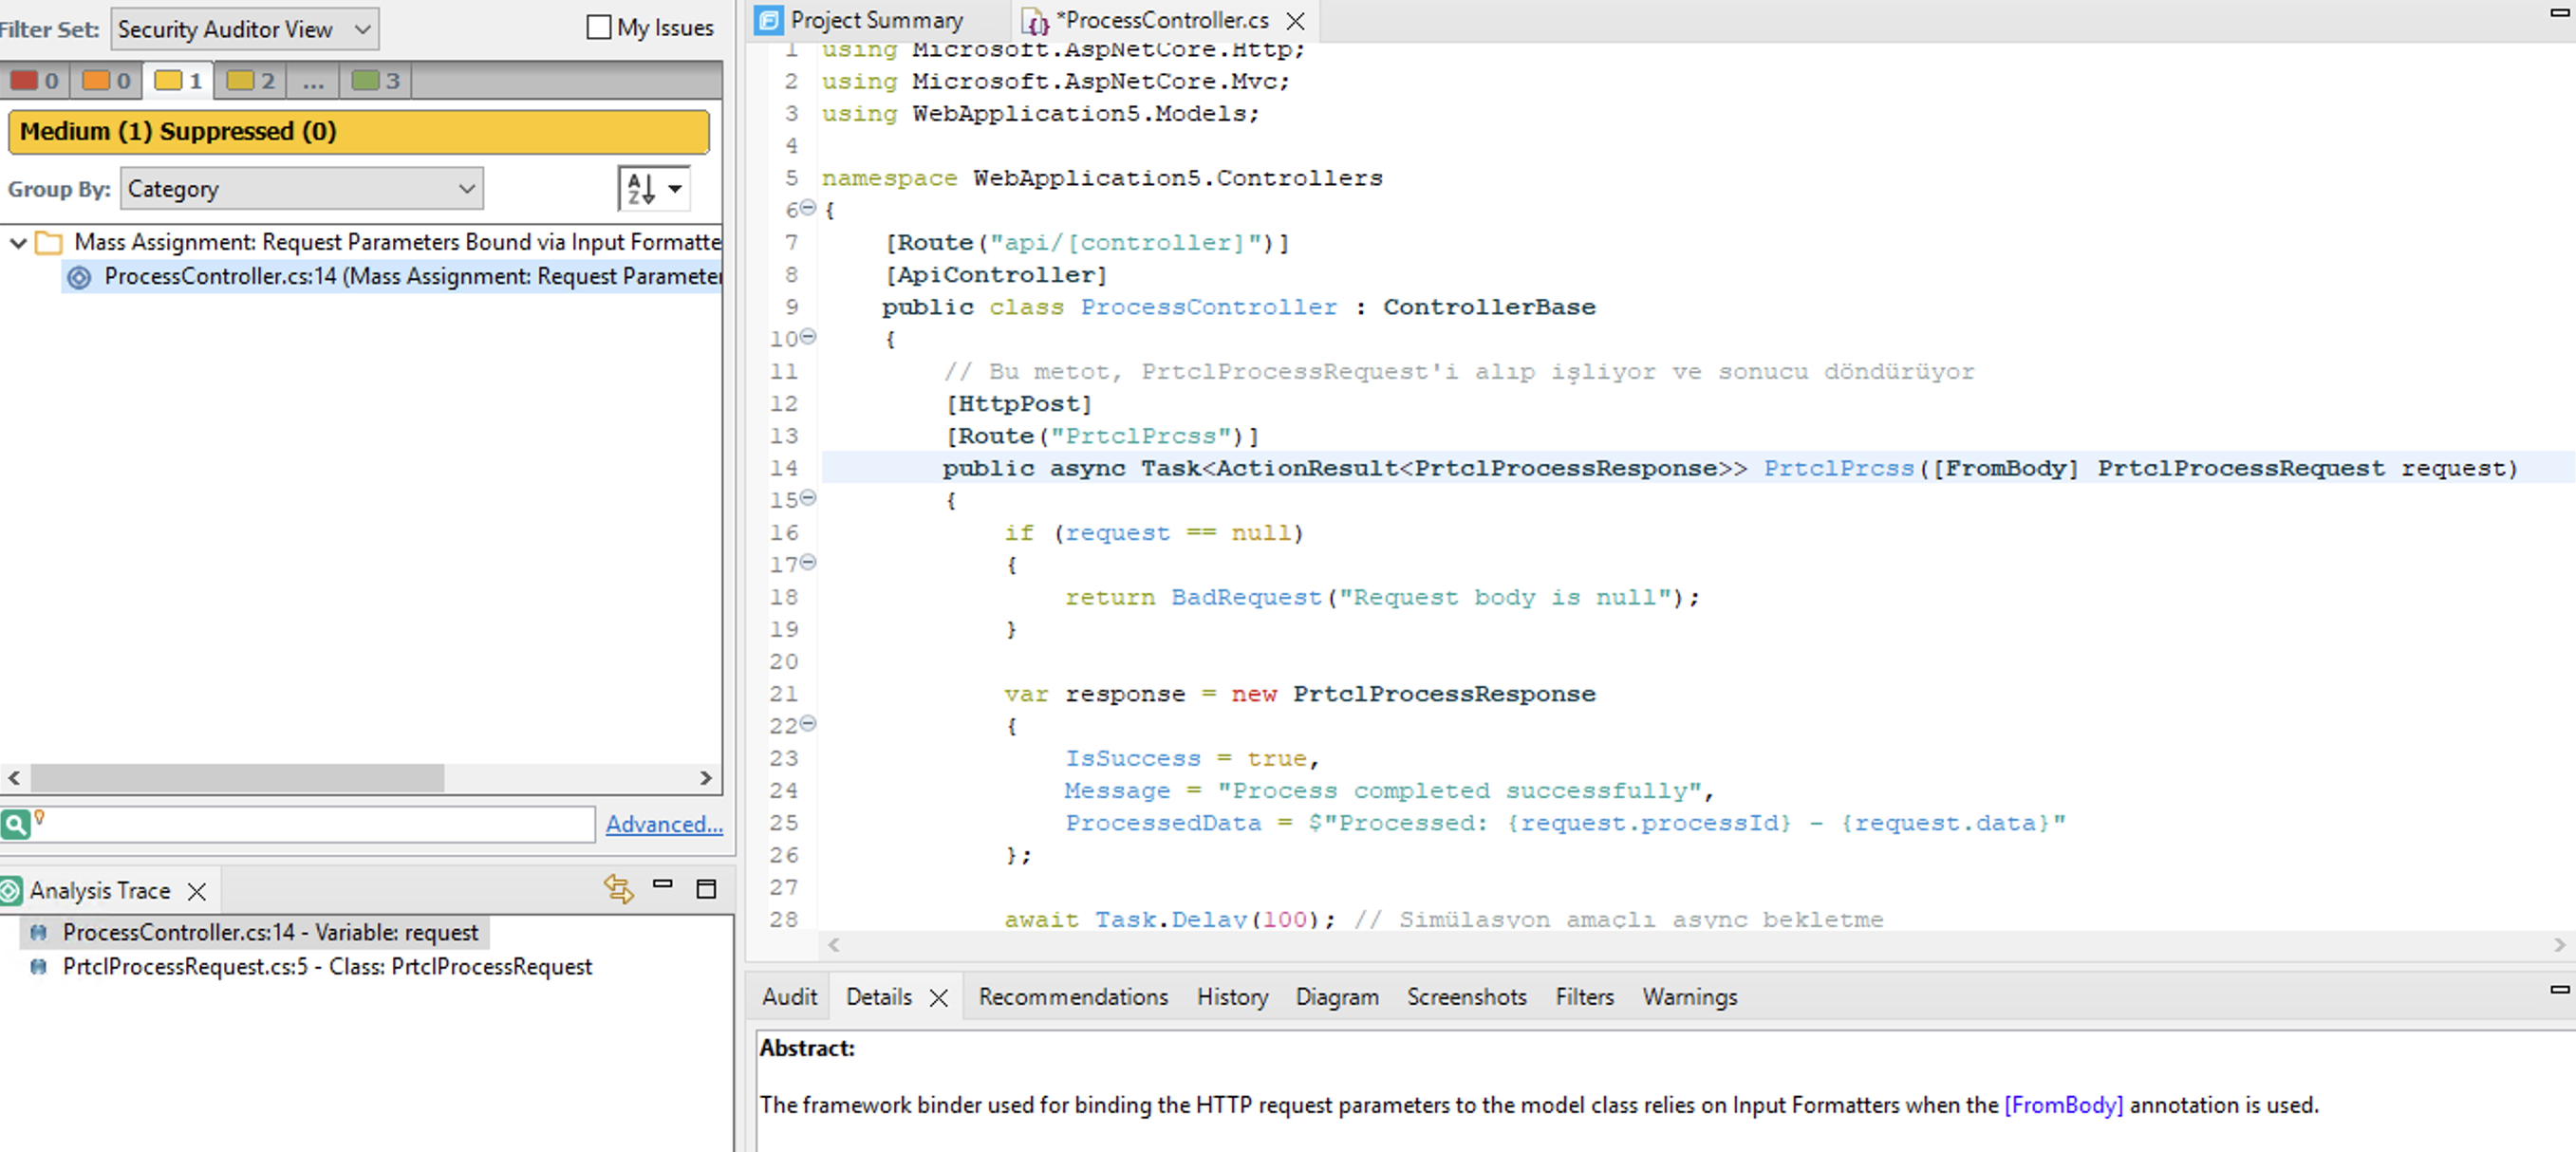2576x1152 pixels.
Task: Open the Diagram tab
Action: 1337,997
